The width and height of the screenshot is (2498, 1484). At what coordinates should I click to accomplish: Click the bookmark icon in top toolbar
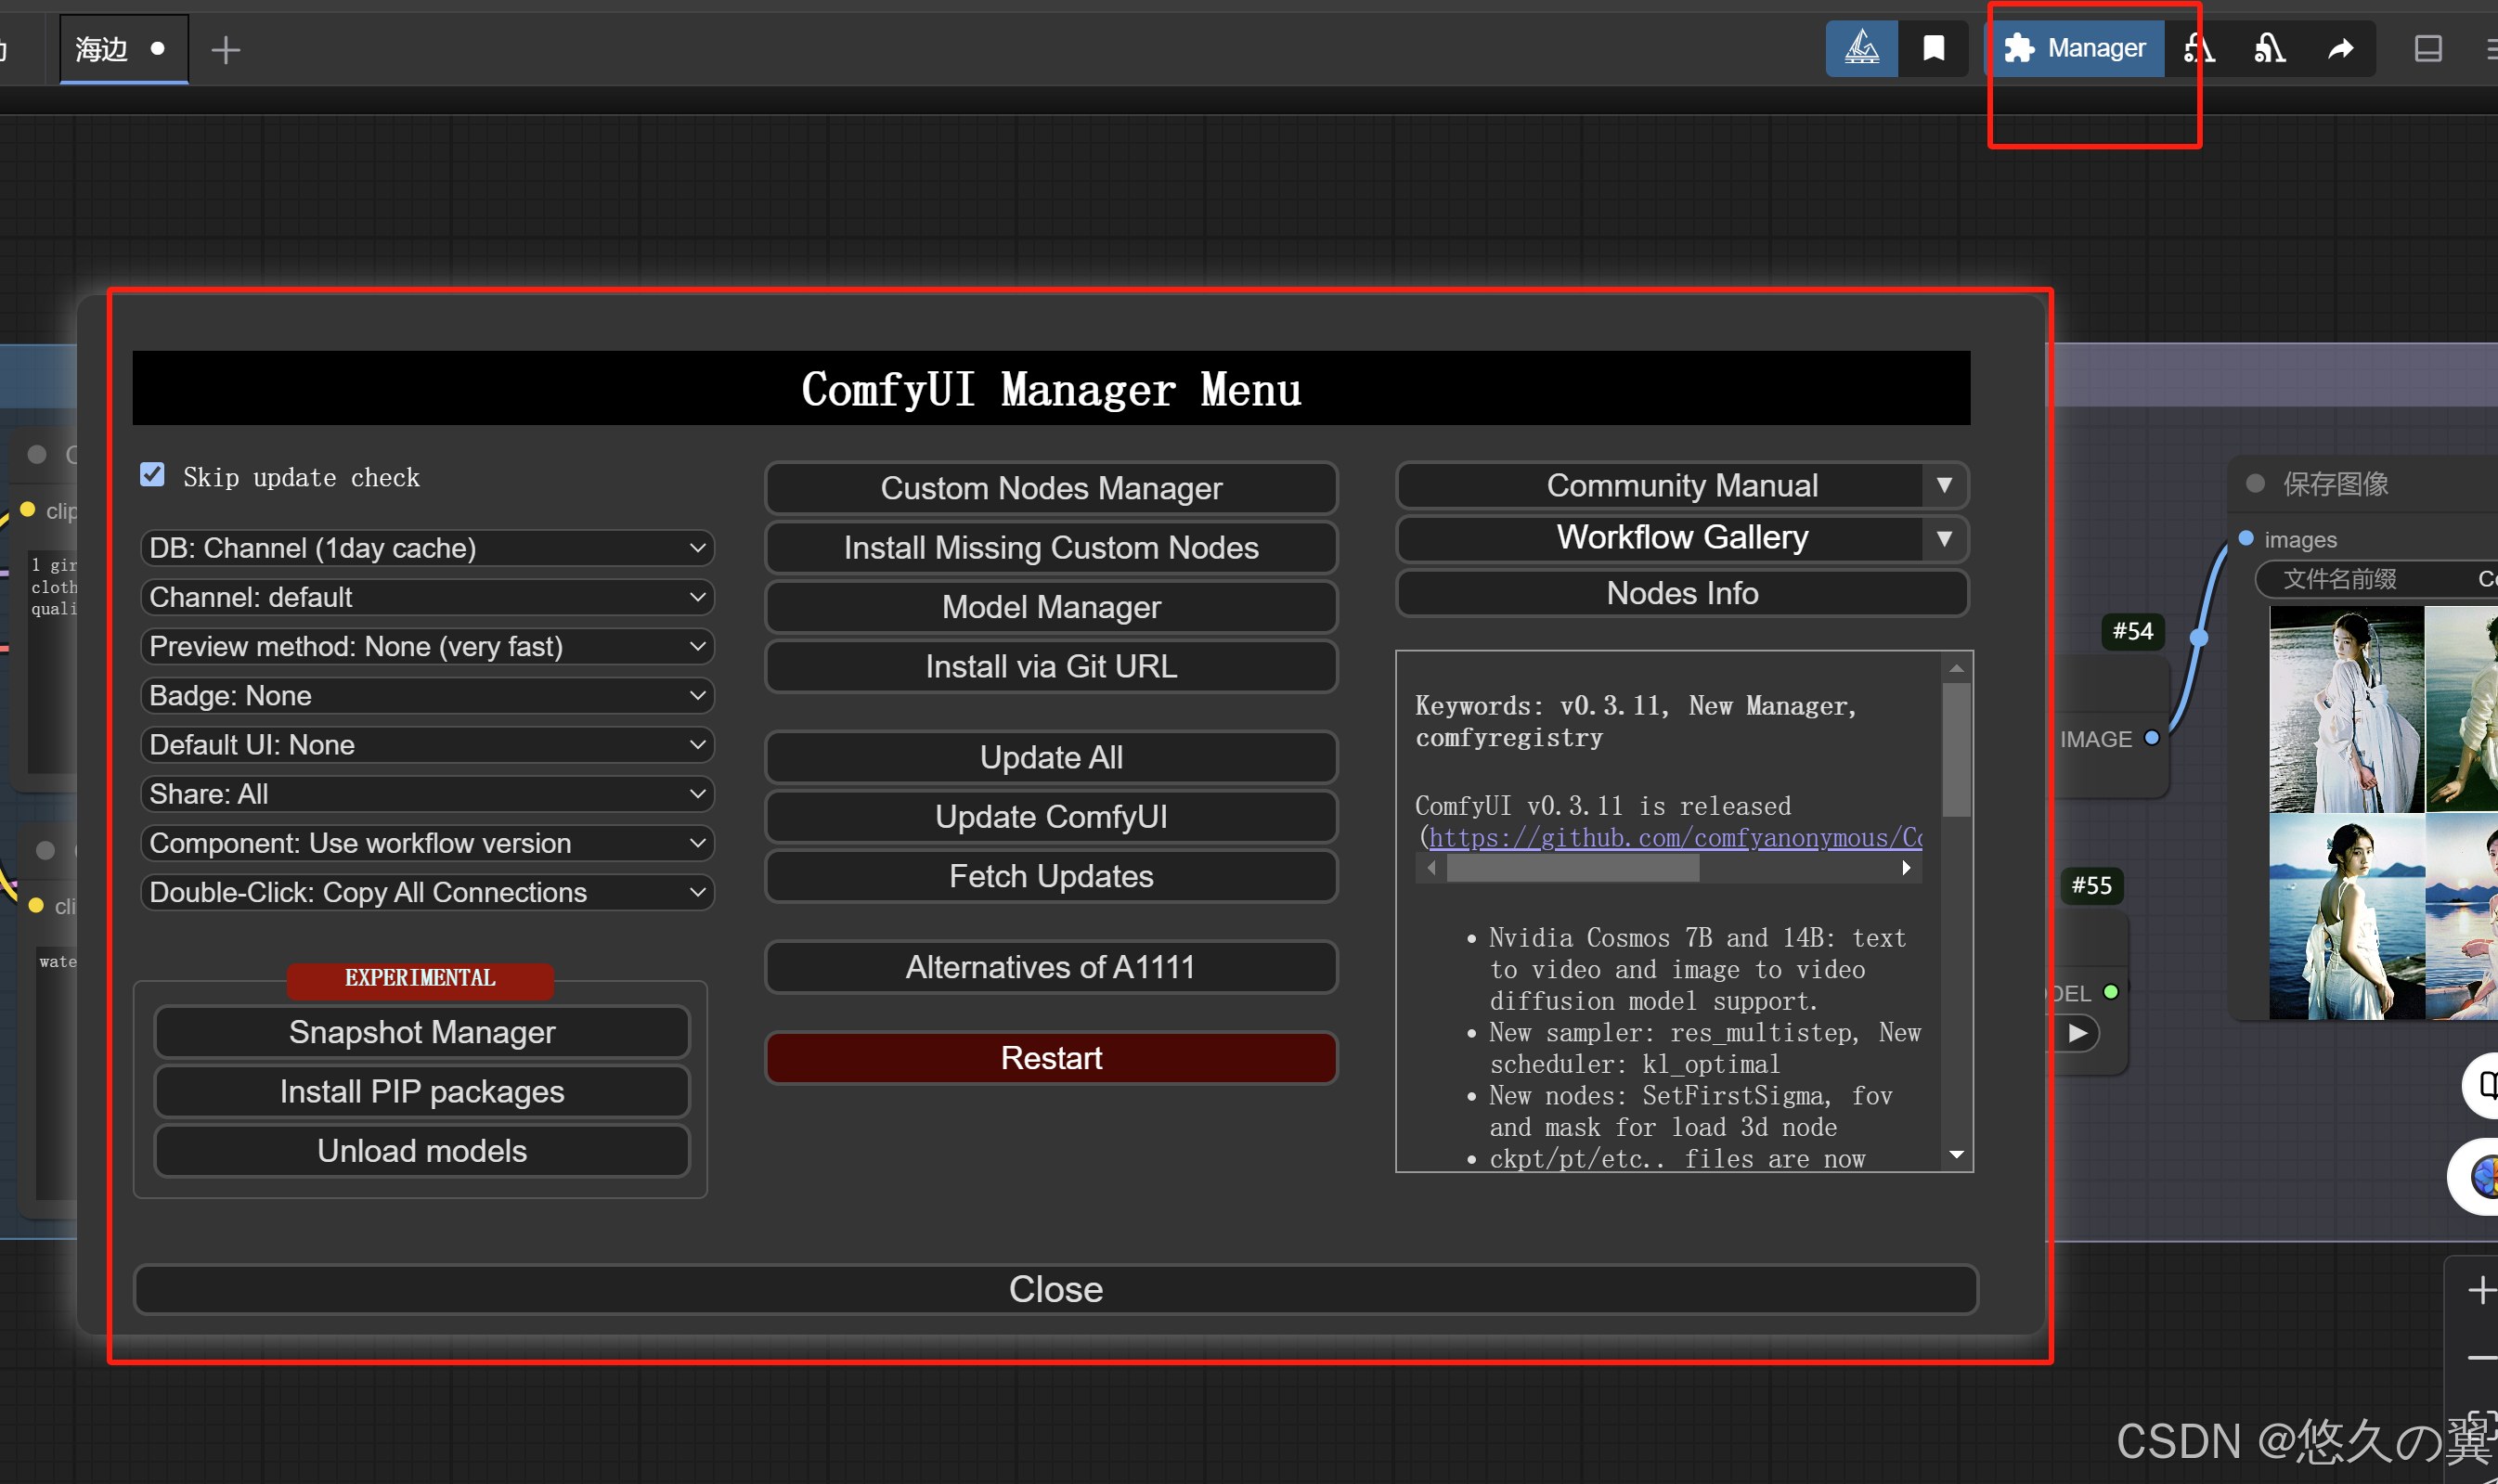click(1934, 48)
